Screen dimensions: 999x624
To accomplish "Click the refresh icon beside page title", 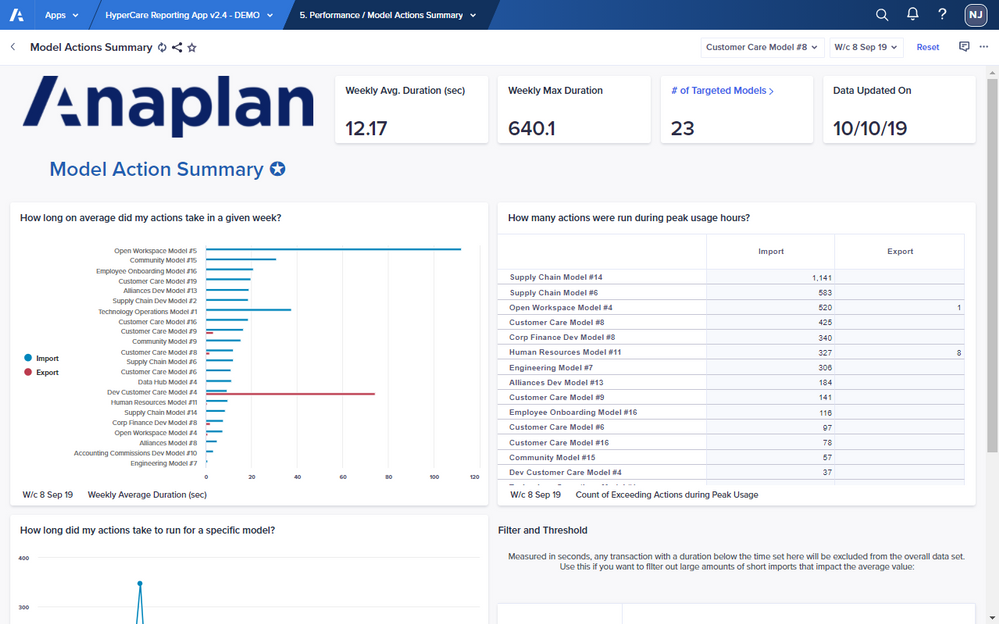I will coord(162,47).
